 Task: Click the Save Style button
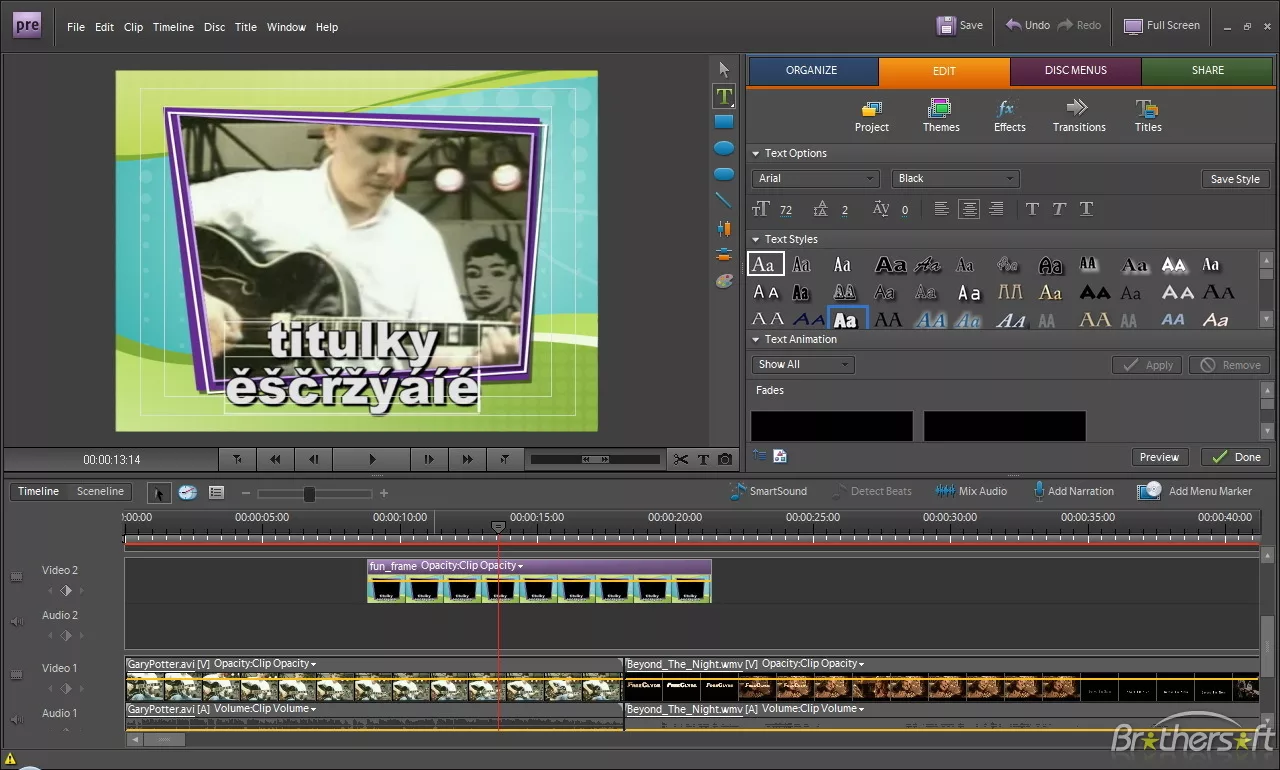coord(1234,179)
